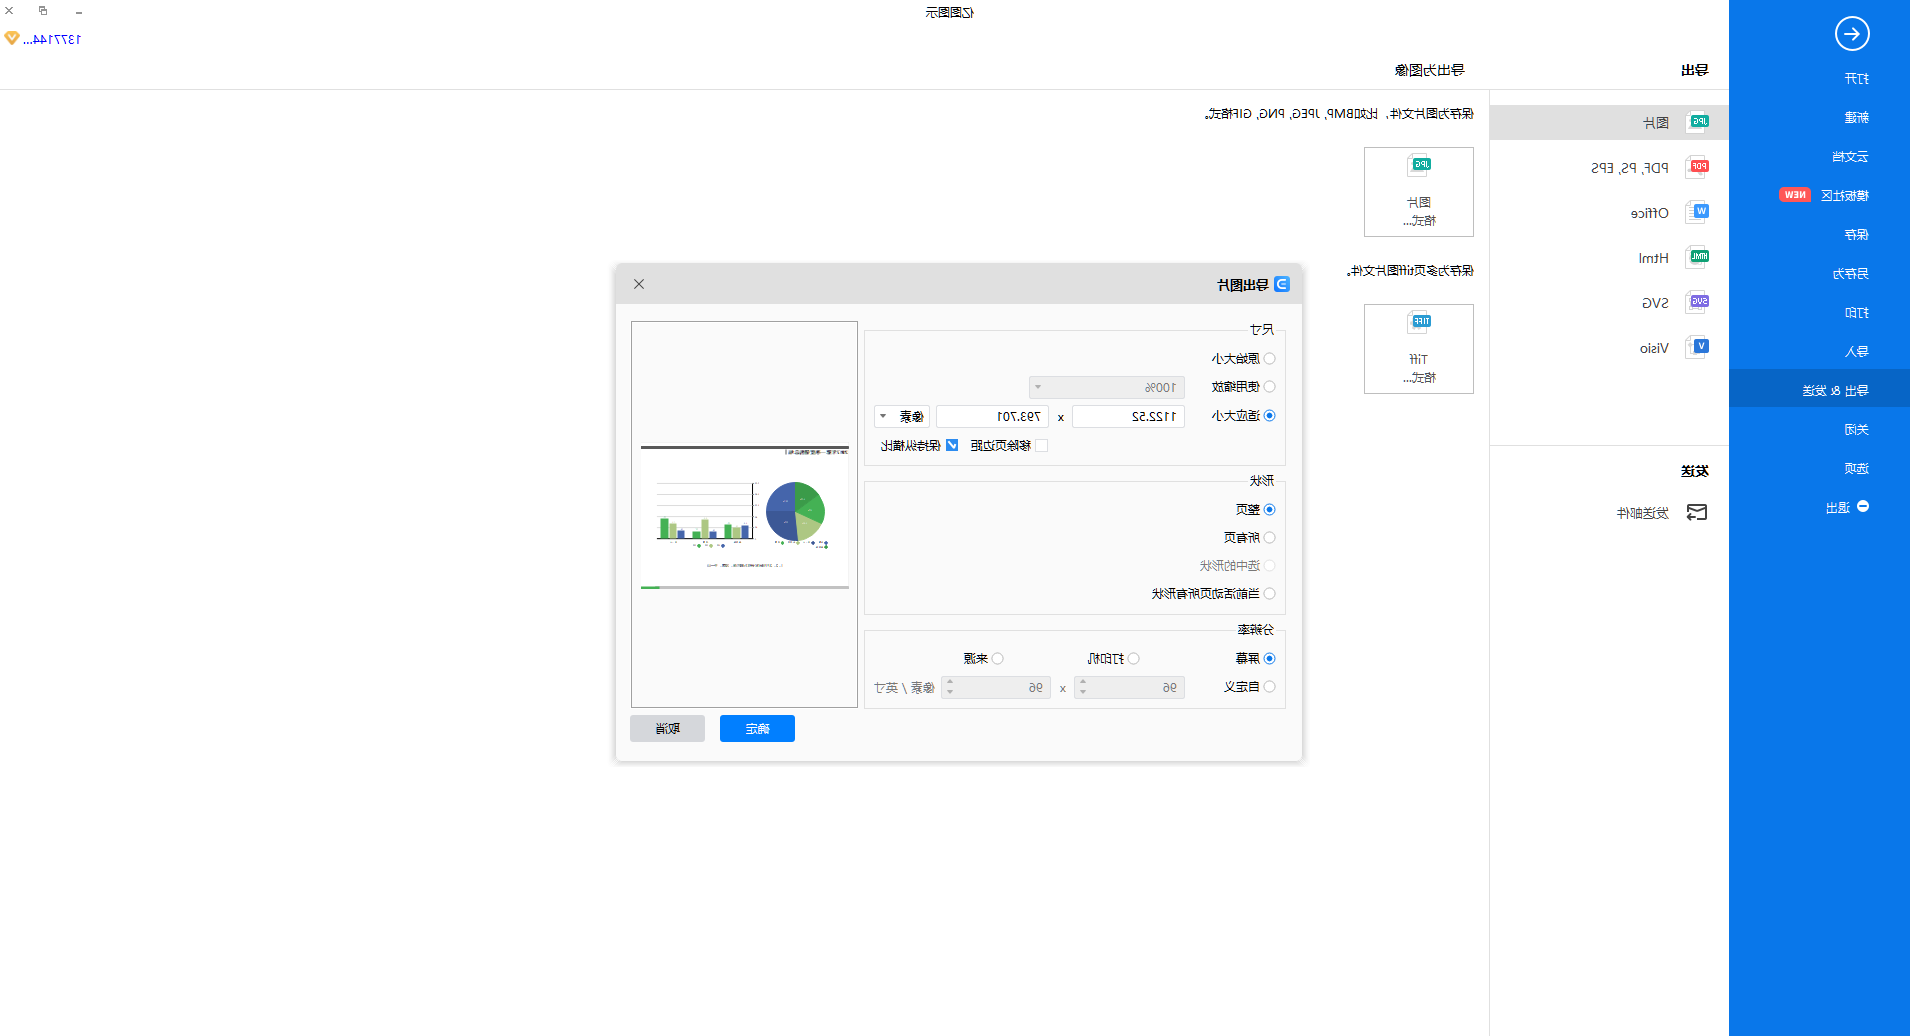Viewport: 1910px width, 1036px height.
Task: Select the 来源 resolution radio button
Action: [998, 658]
